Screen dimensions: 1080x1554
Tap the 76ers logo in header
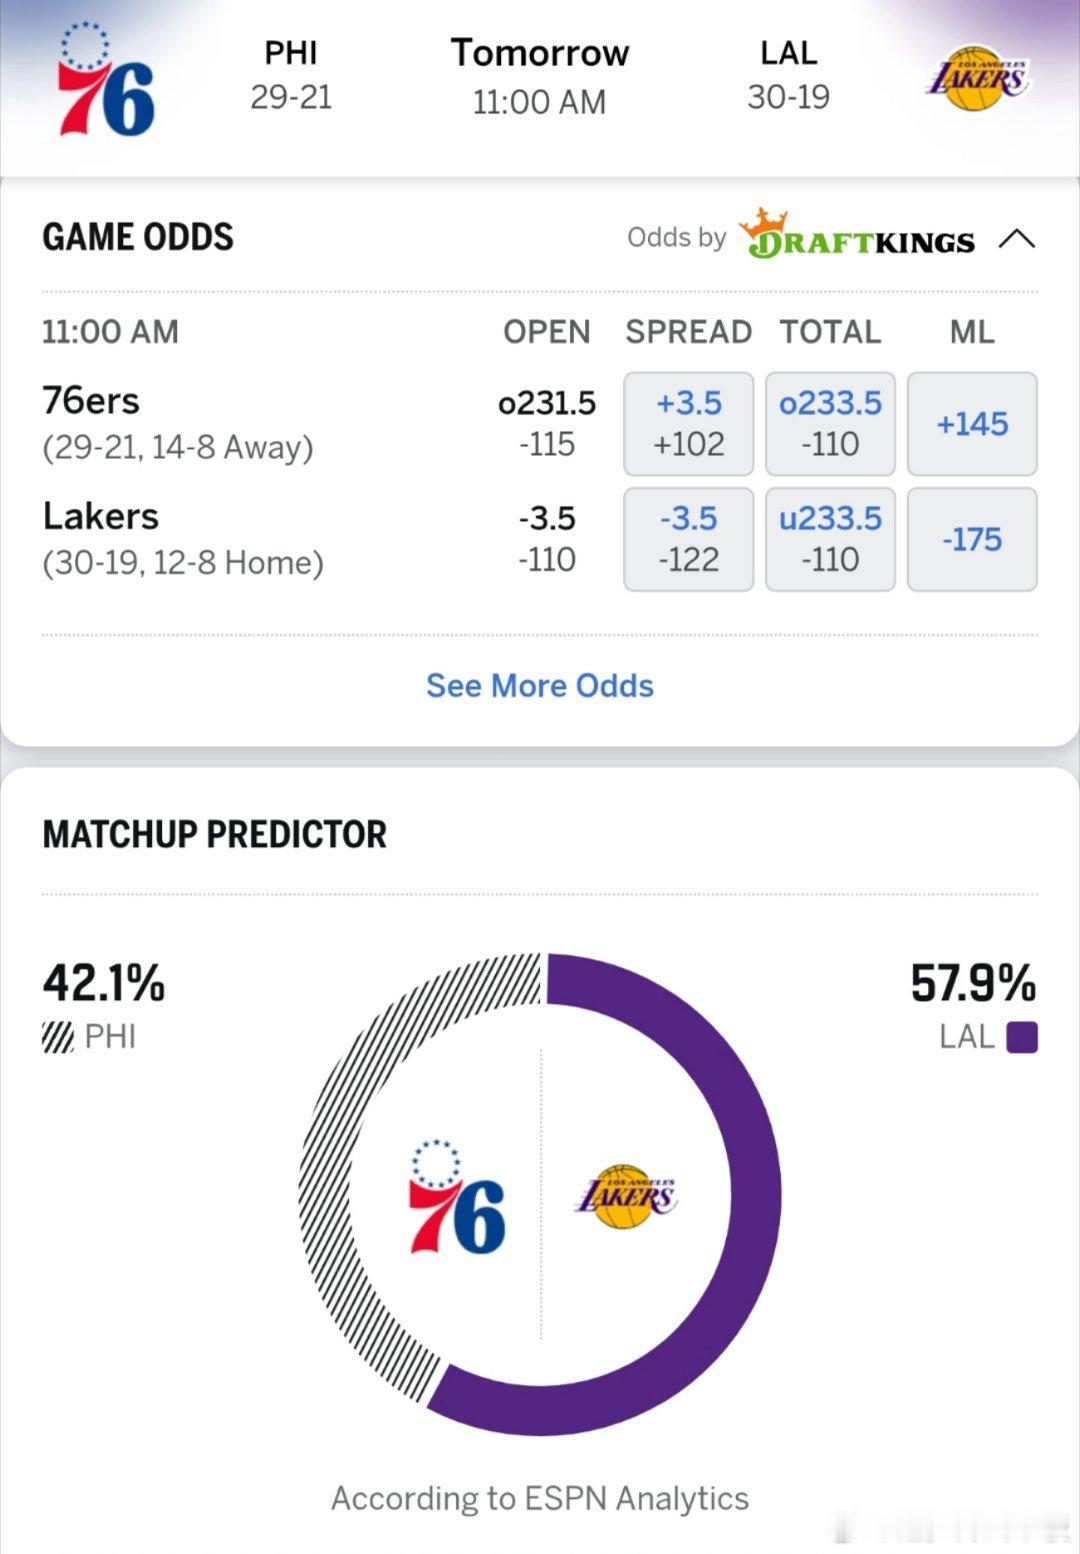tap(106, 80)
